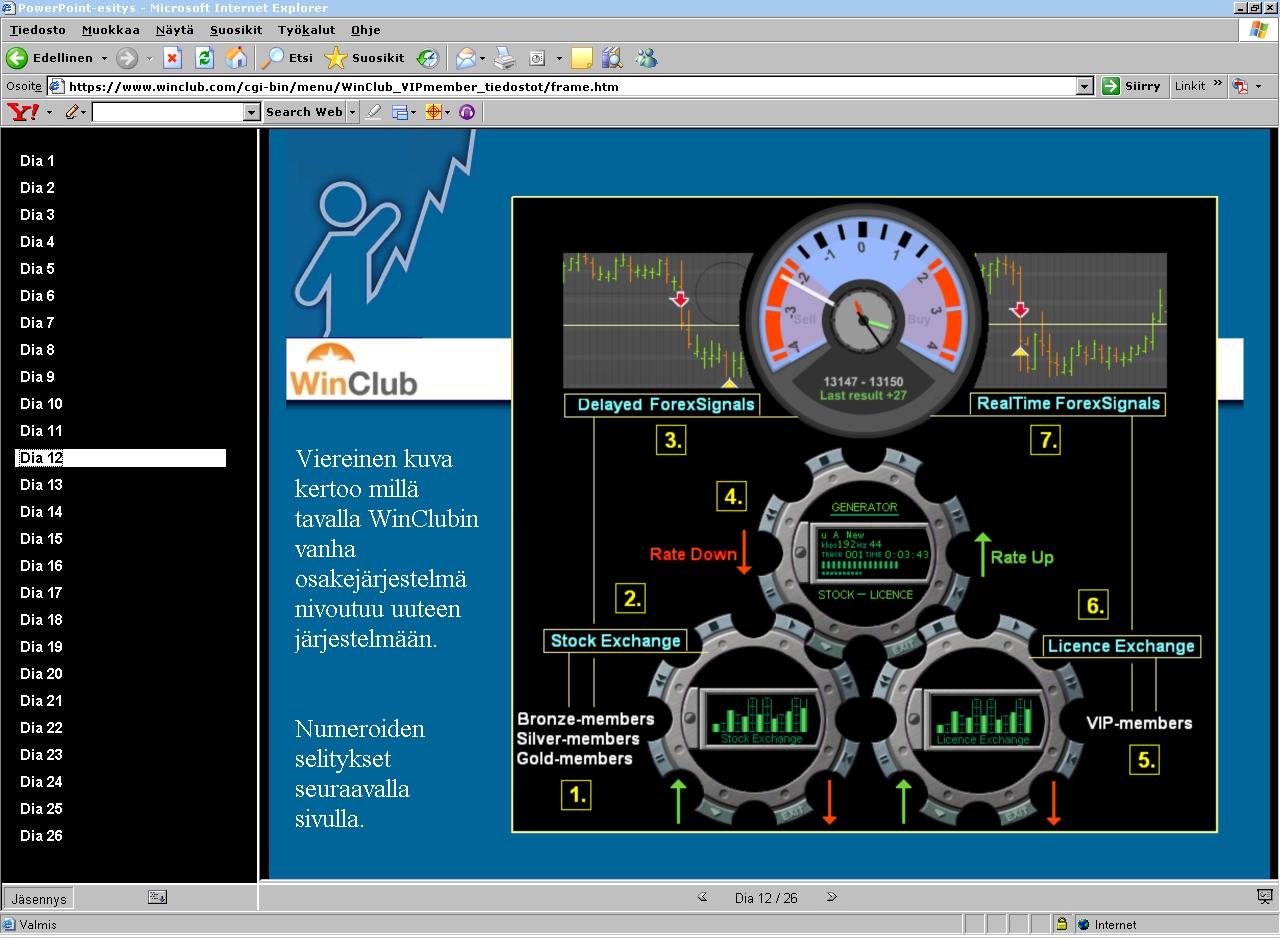
Task: Toggle the Jäsennys outline pane button
Action: [x=39, y=898]
